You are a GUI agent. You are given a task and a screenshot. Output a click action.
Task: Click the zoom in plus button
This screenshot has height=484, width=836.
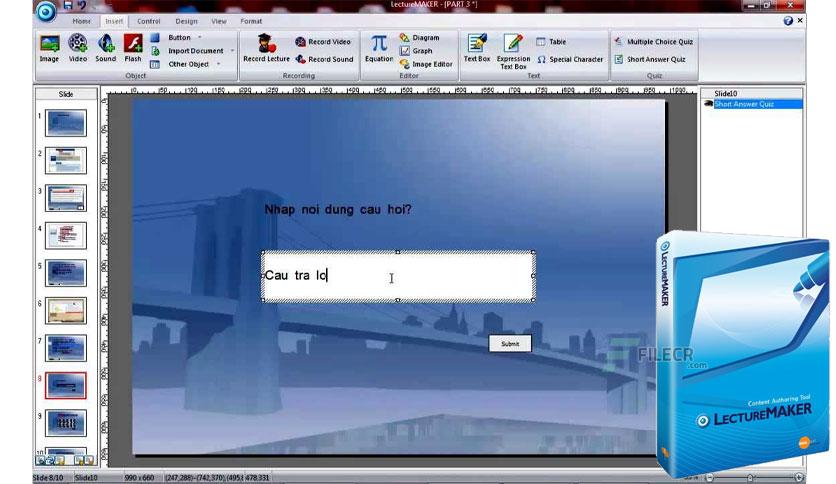point(799,478)
